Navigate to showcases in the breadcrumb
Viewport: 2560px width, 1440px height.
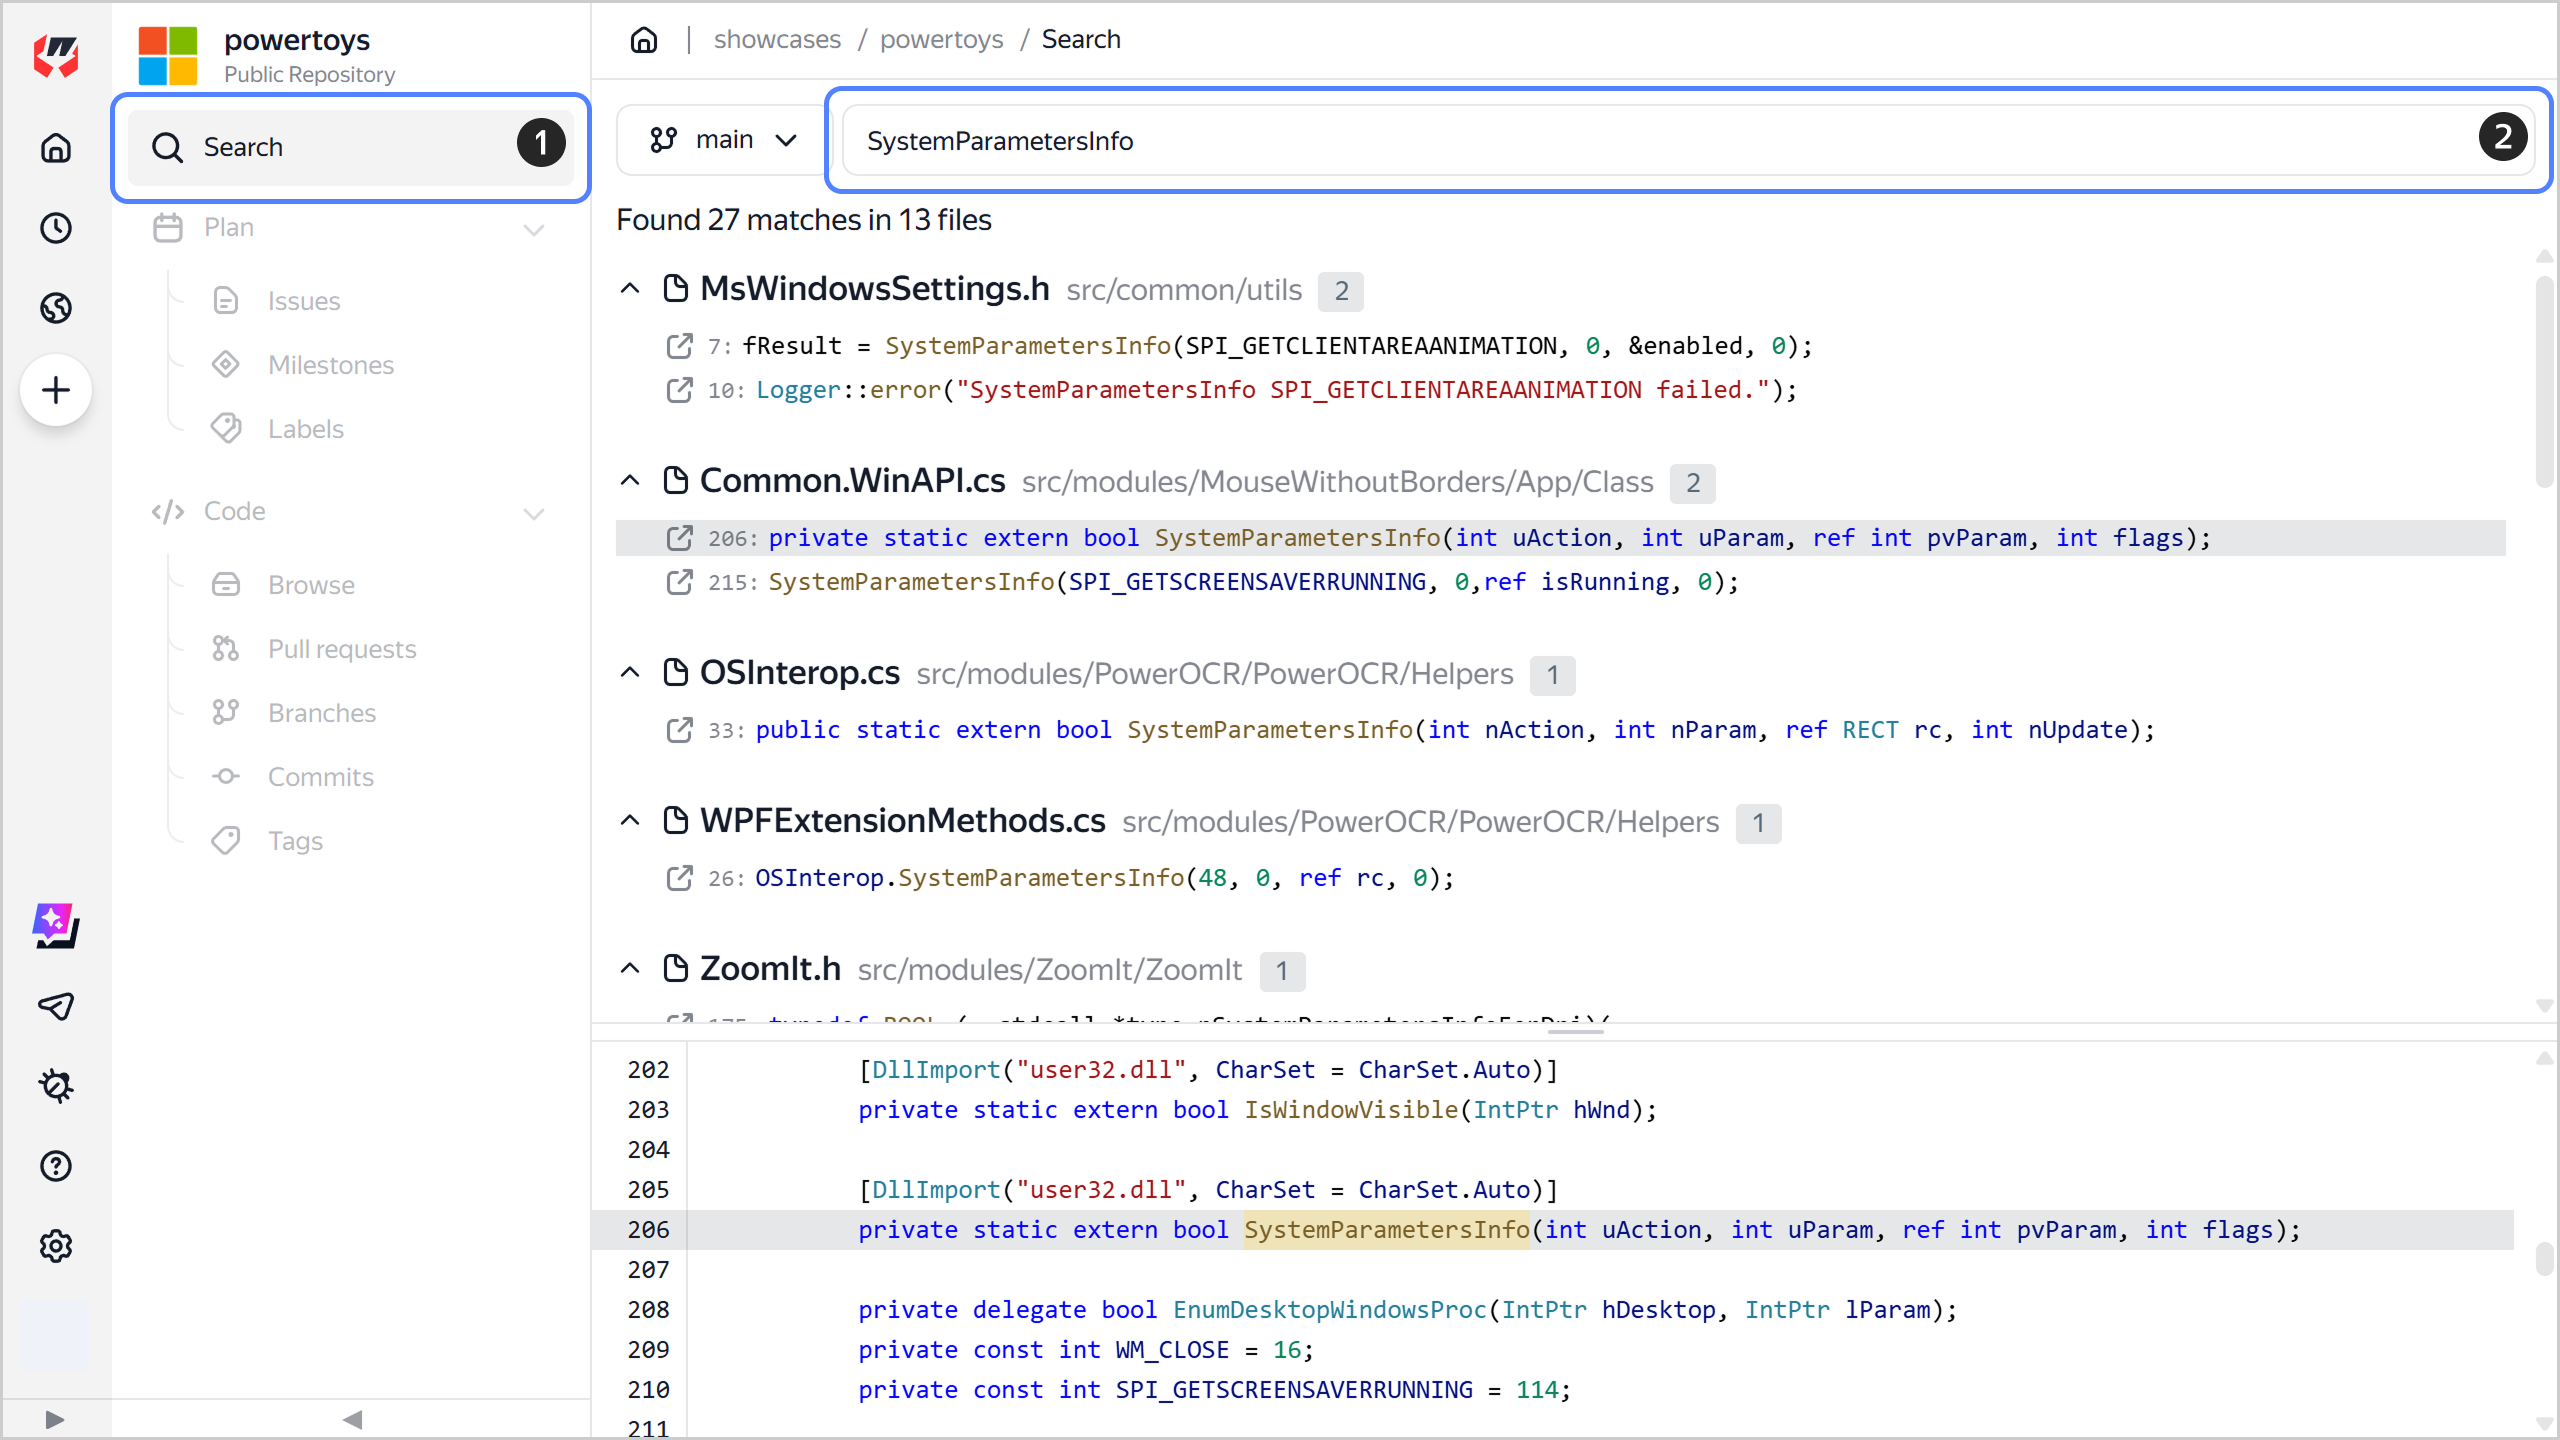(778, 39)
